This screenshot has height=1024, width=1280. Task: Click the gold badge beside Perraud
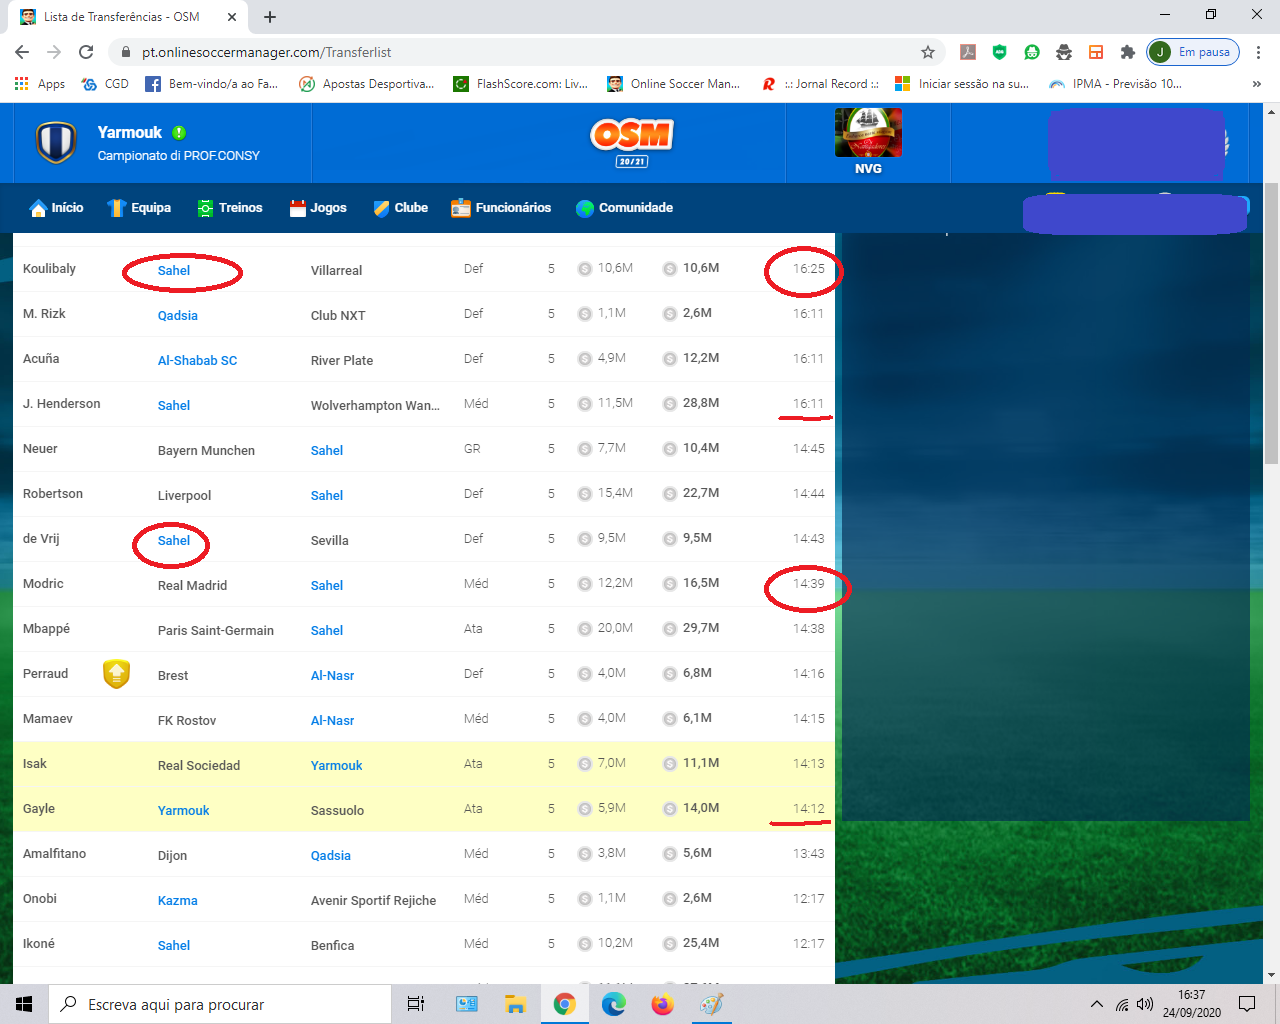coord(117,674)
